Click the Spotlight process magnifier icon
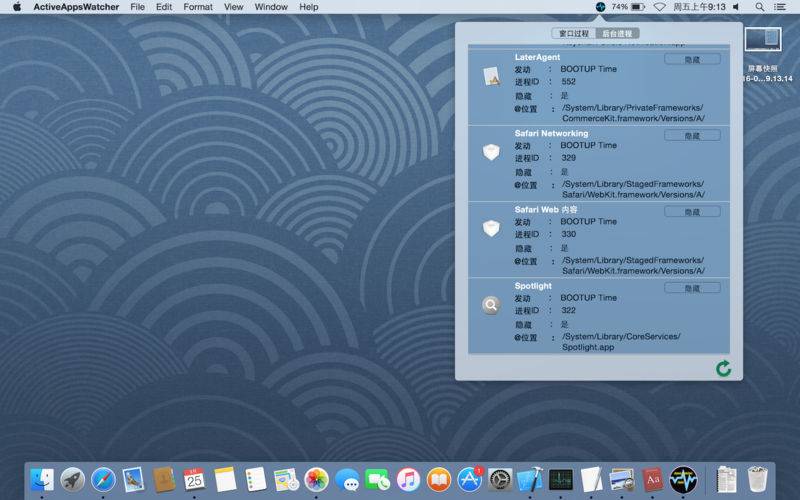The image size is (800, 500). (490, 306)
